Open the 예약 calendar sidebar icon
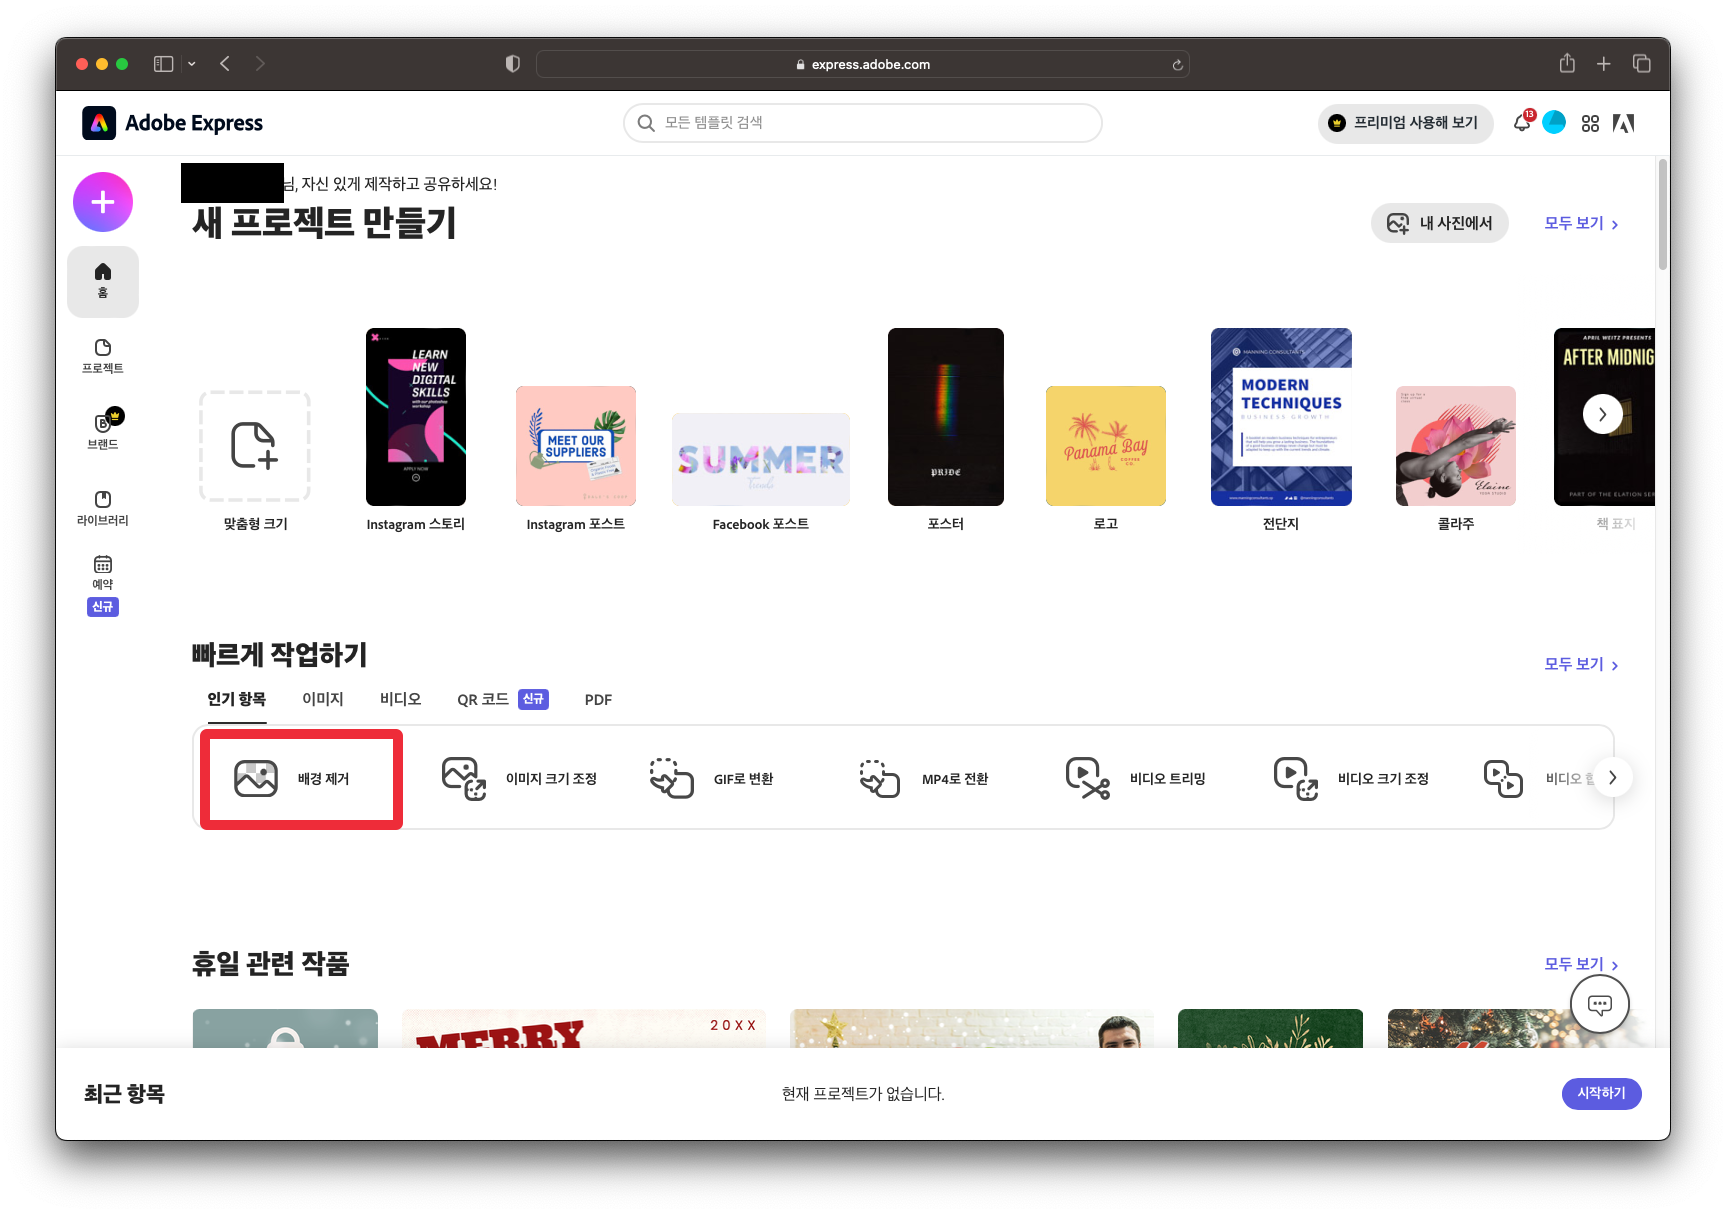Viewport: 1726px width, 1214px height. pos(103,573)
